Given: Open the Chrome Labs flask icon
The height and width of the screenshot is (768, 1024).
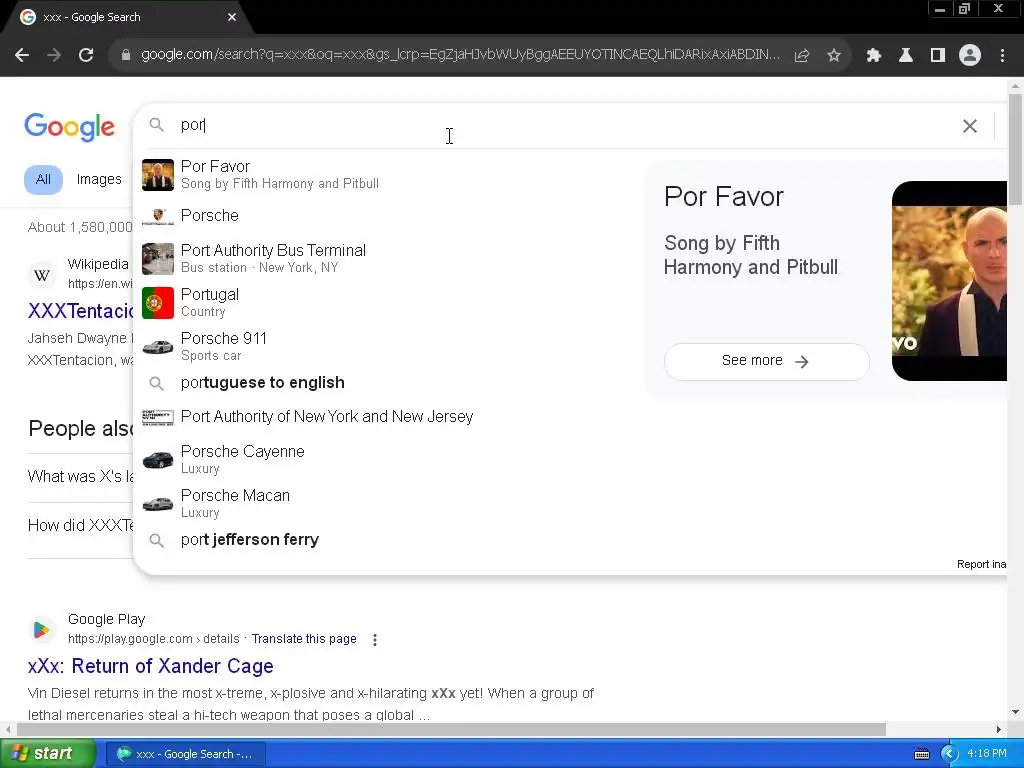Looking at the screenshot, I should pyautogui.click(x=906, y=56).
